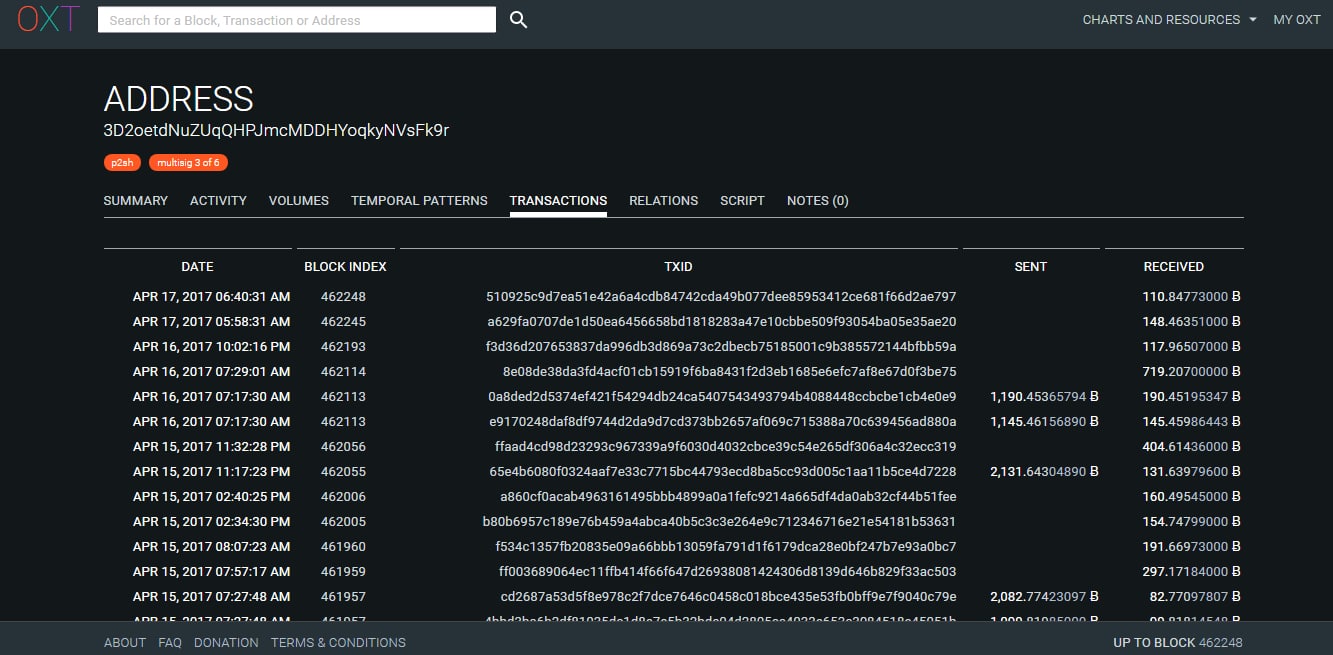Click the magnifying glass search icon
Viewport: 1333px width, 655px height.
pyautogui.click(x=518, y=20)
